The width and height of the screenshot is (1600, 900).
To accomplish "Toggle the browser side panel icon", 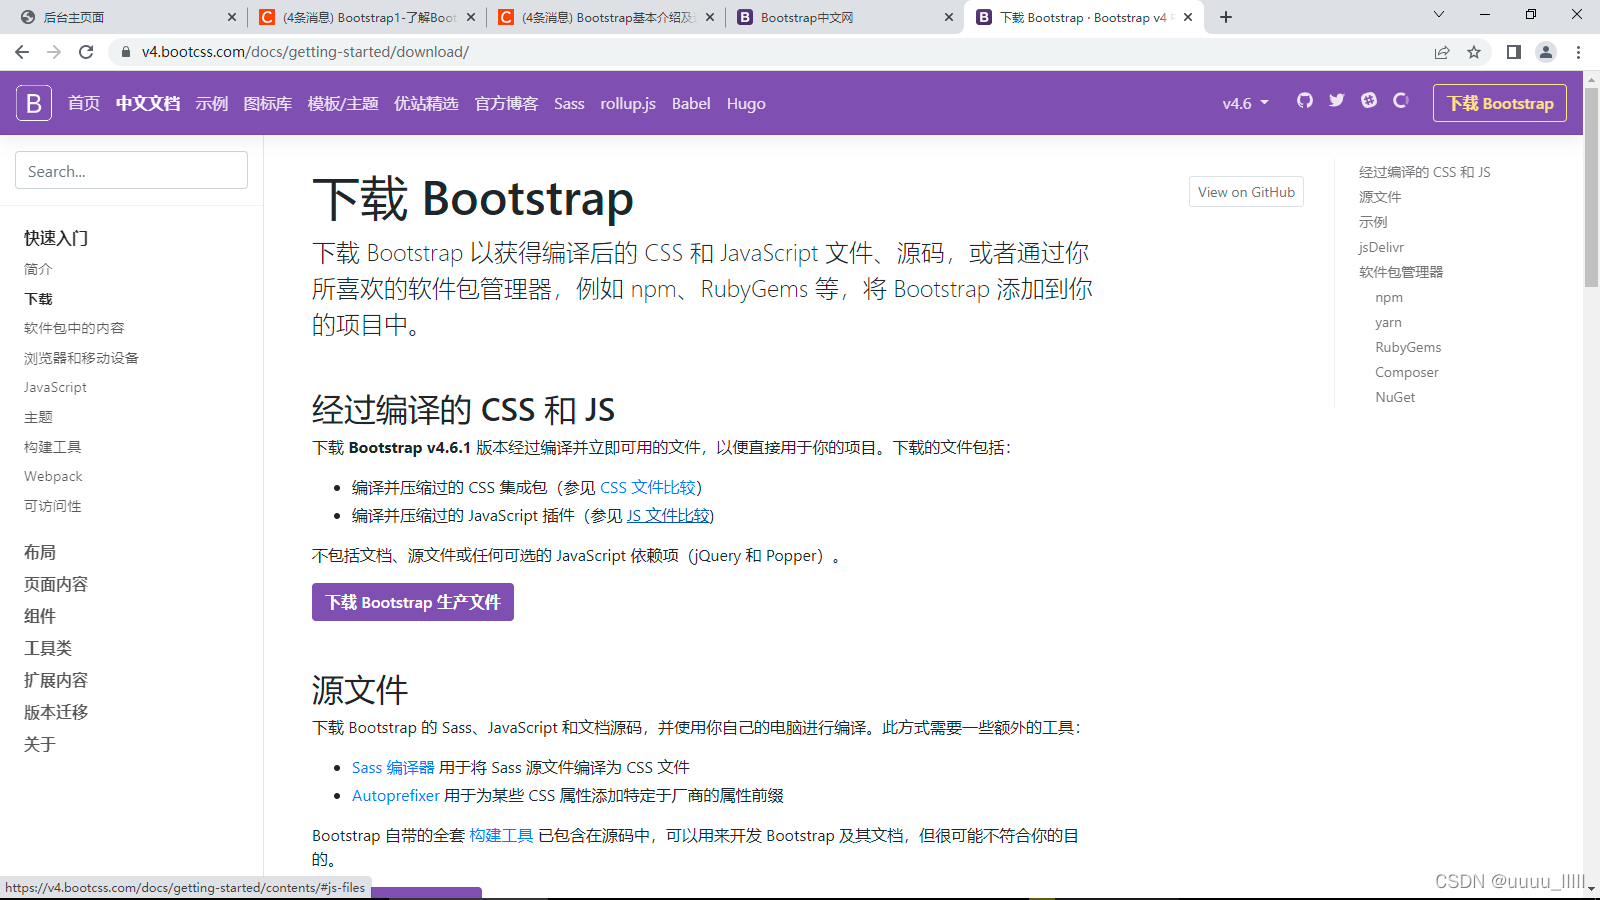I will 1514,52.
